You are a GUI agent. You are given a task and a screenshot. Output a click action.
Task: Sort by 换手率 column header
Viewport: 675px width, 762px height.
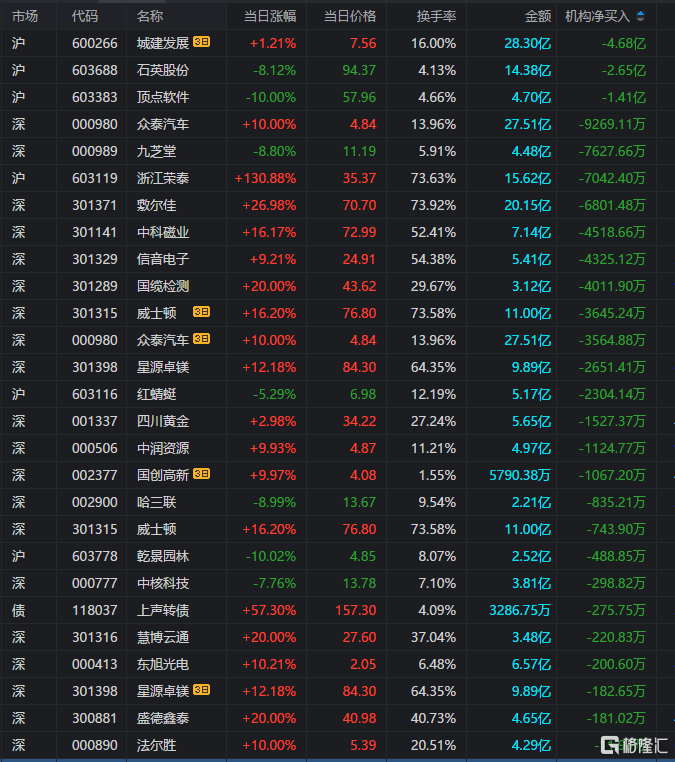(436, 17)
